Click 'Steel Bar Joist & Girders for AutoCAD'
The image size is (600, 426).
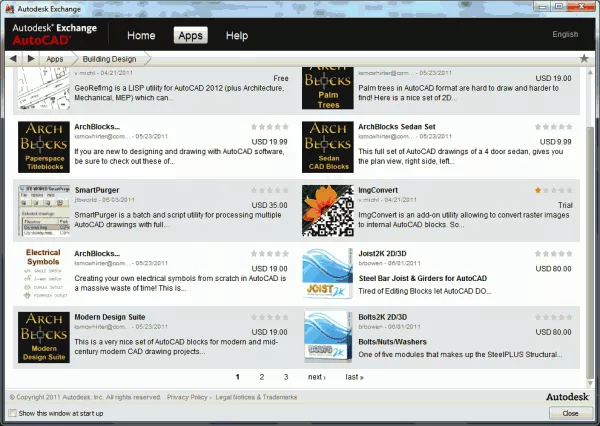(423, 278)
